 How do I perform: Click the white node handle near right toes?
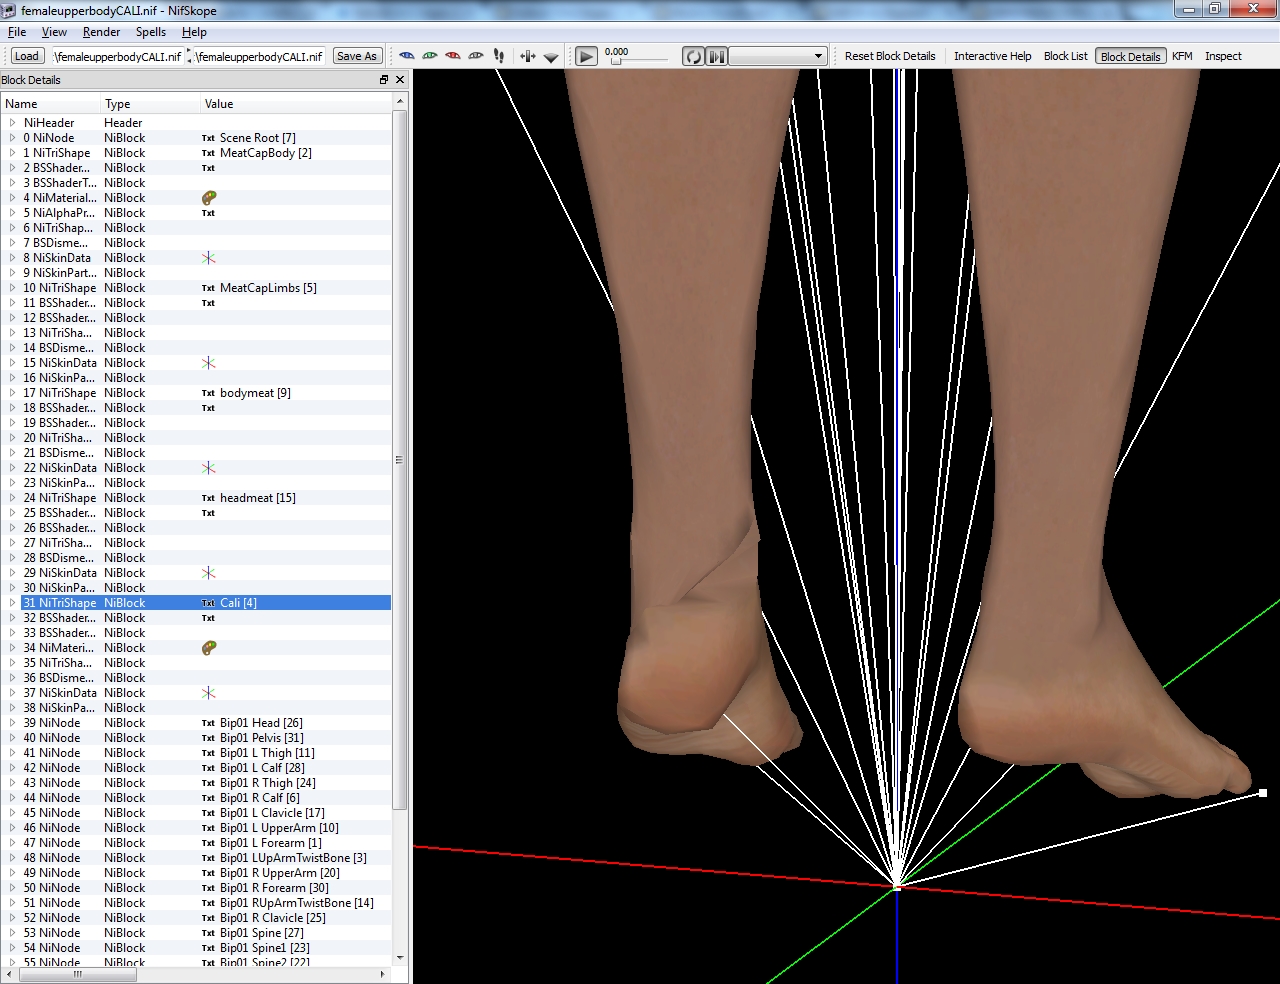point(1263,793)
